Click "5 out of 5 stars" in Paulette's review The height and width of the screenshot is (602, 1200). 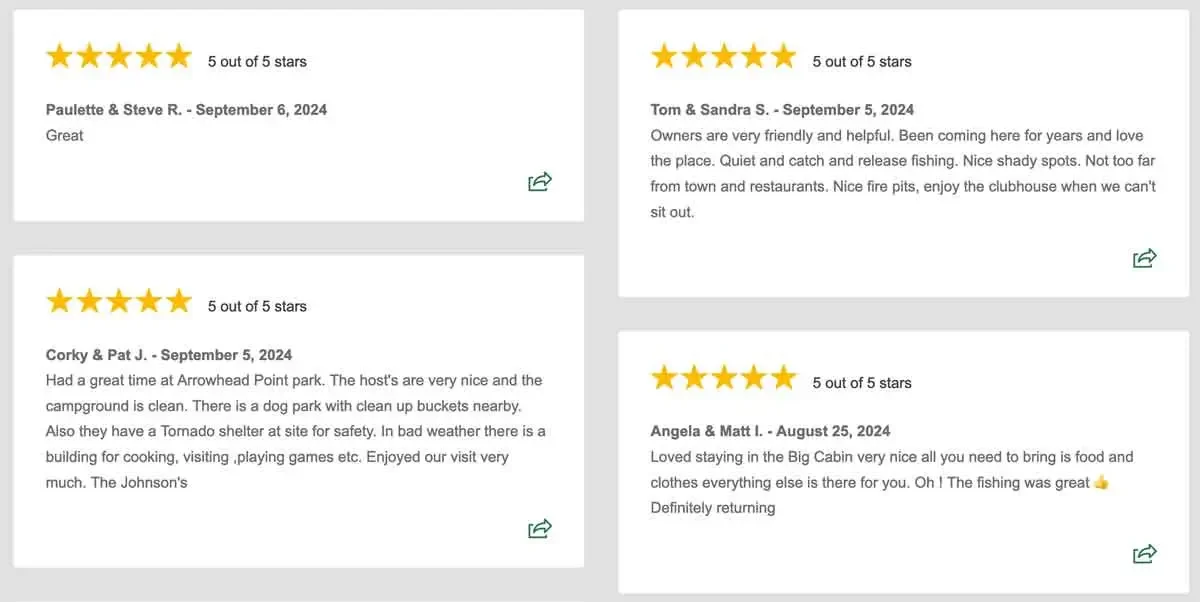[x=257, y=62]
